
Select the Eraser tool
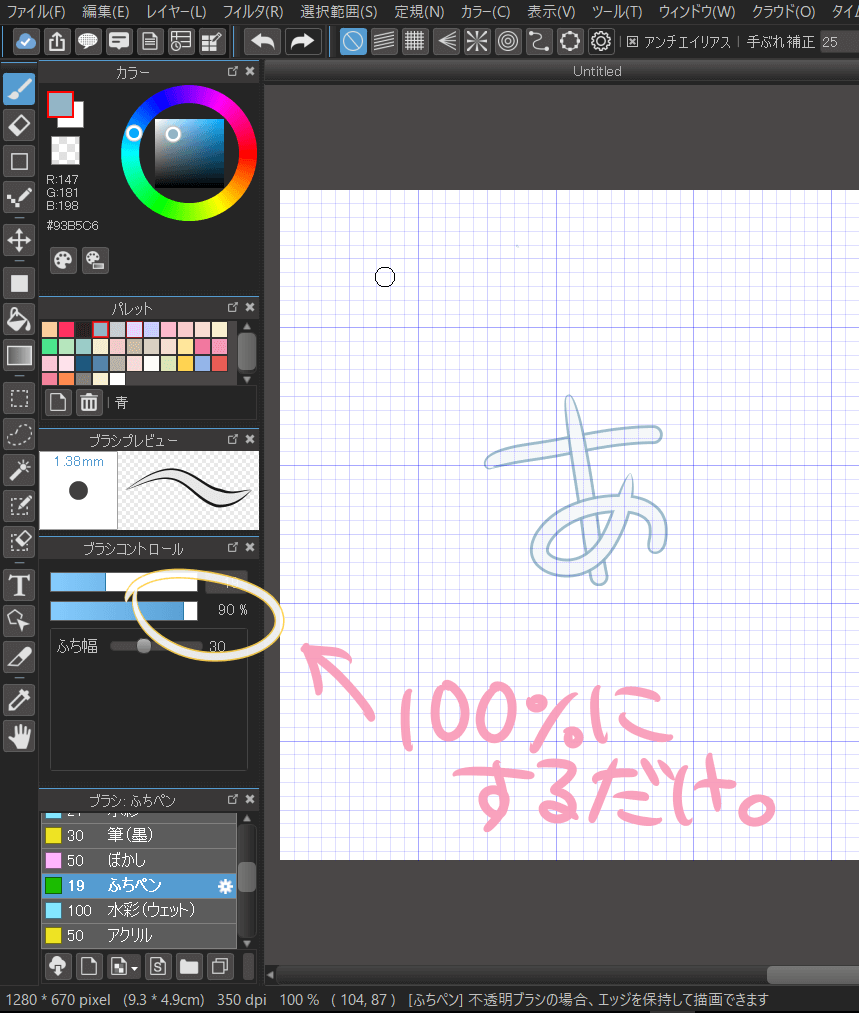point(19,125)
